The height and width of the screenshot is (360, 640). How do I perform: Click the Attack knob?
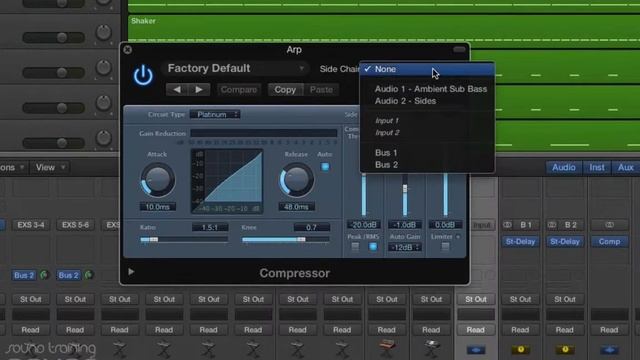click(158, 180)
